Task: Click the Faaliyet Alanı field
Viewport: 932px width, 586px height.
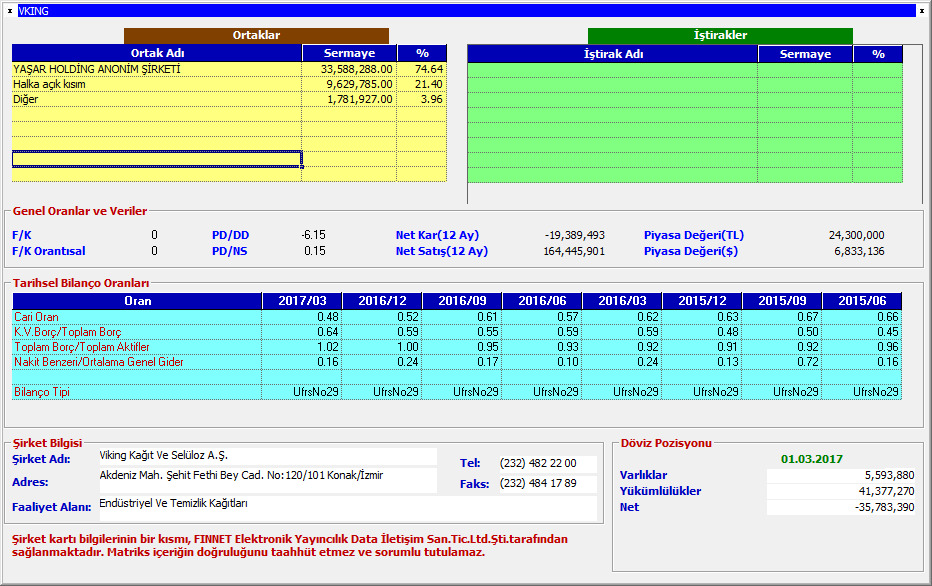Action: point(348,508)
